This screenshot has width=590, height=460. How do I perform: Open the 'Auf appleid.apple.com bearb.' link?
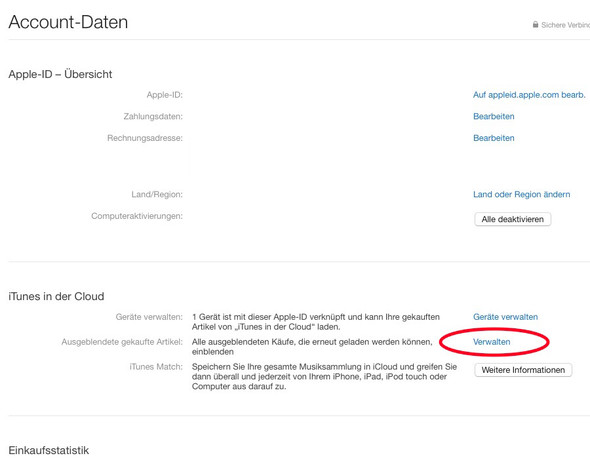[529, 95]
